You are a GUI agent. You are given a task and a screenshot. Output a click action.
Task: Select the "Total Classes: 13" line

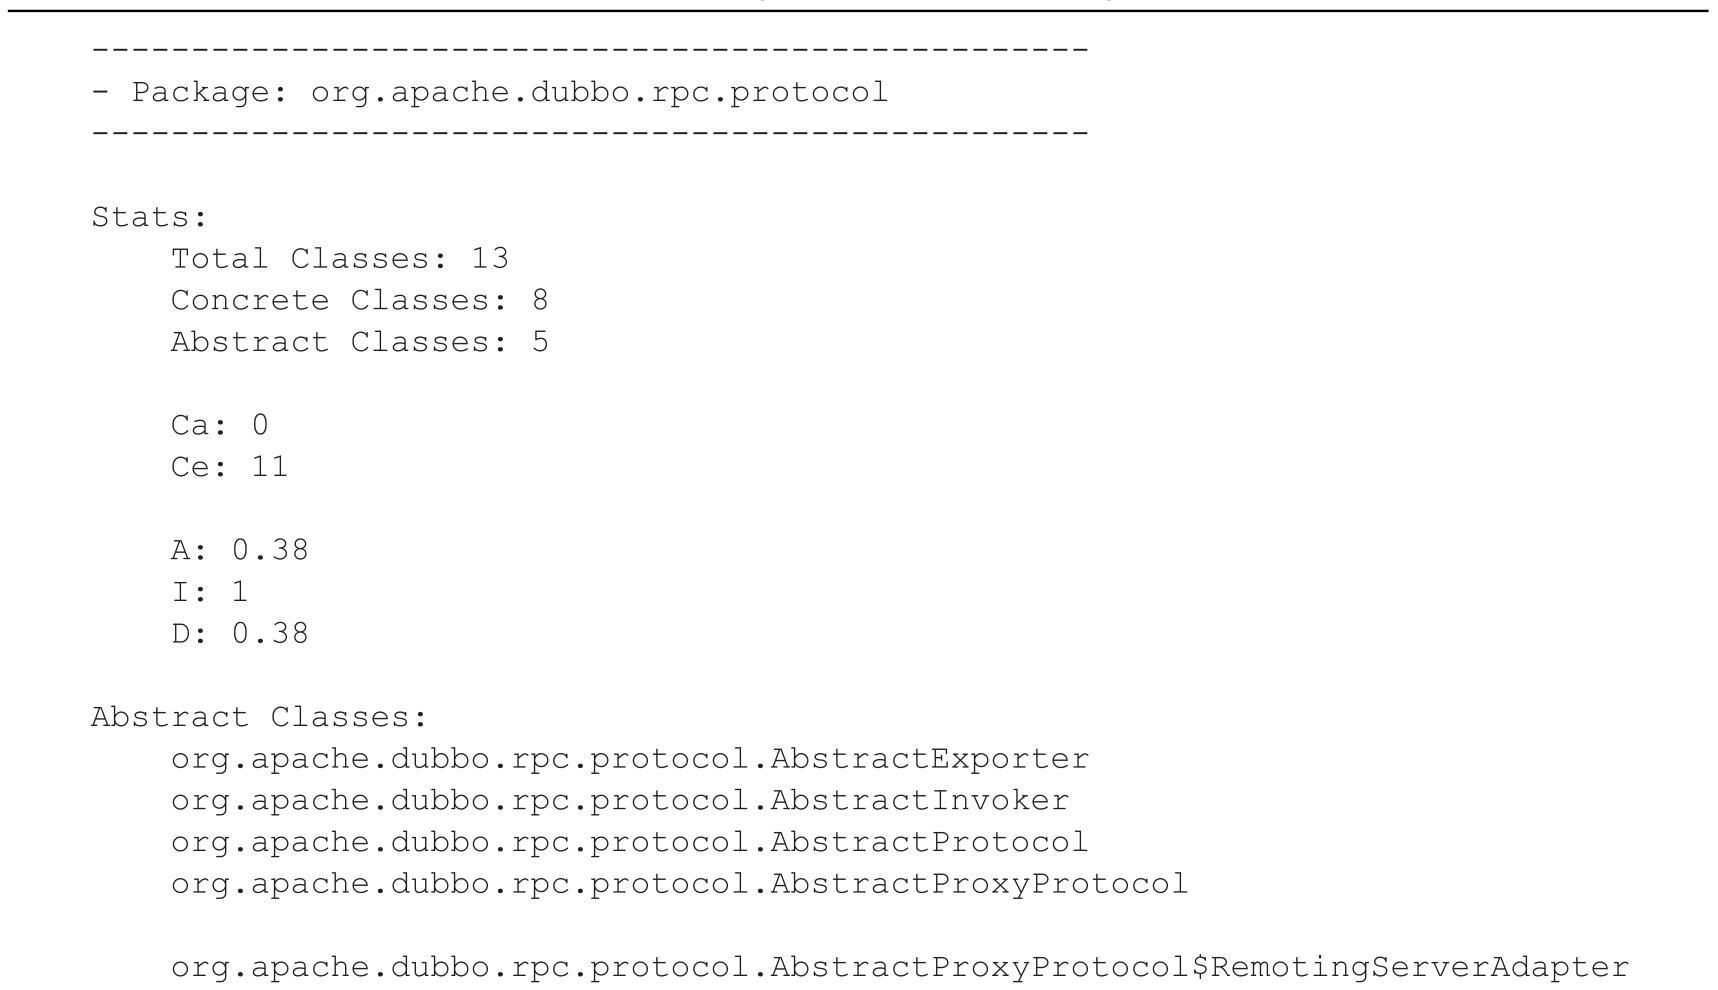click(339, 258)
